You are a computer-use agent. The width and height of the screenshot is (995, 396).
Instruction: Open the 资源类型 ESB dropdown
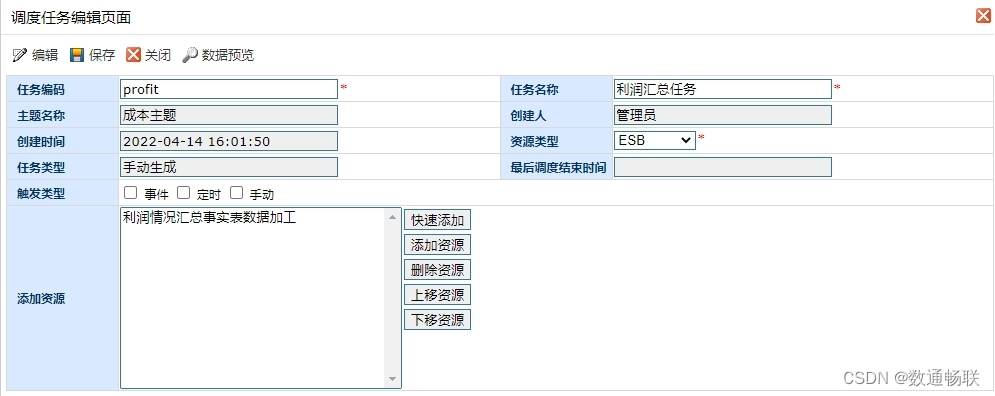(654, 140)
